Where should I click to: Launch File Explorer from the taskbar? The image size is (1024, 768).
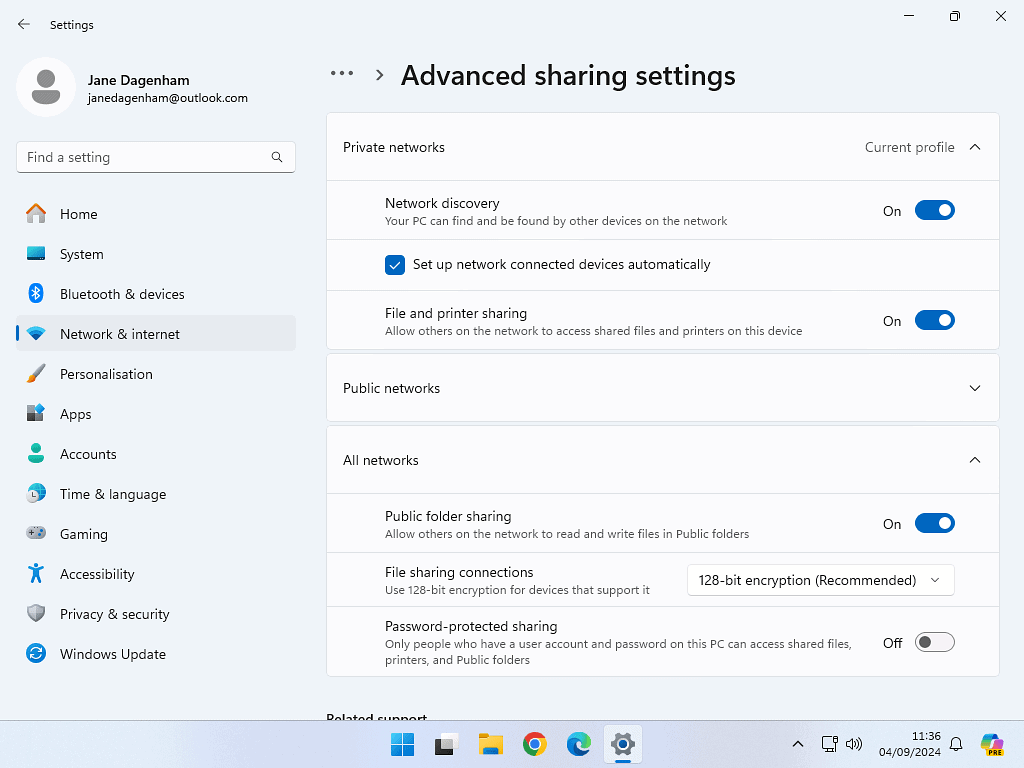[x=490, y=744]
